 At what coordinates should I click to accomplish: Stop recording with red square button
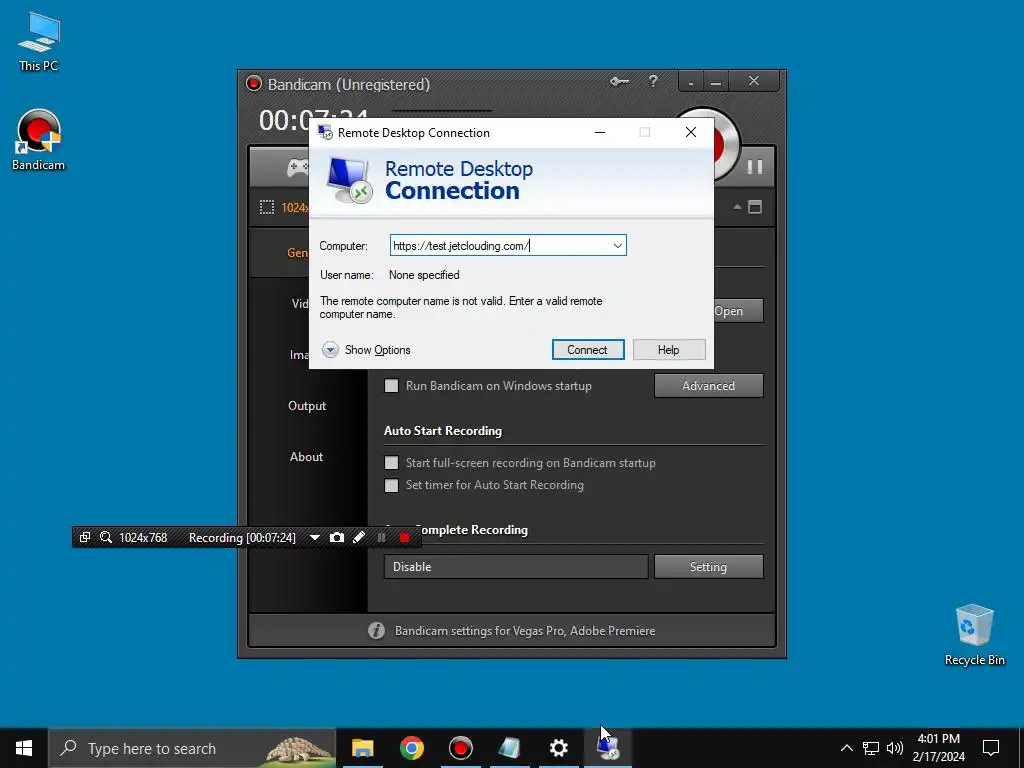tap(404, 537)
